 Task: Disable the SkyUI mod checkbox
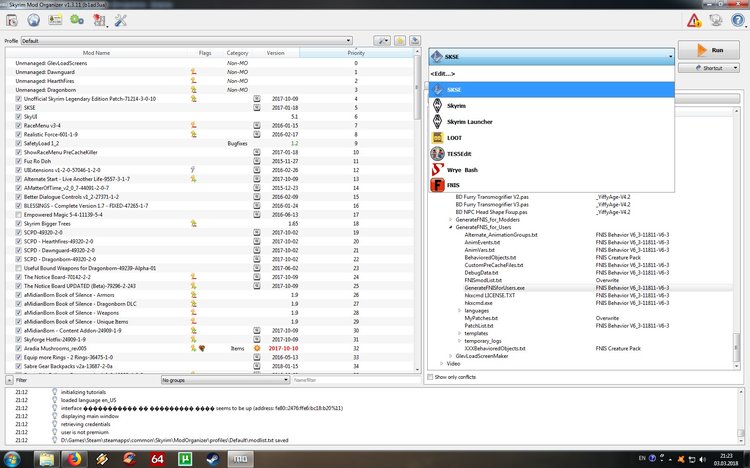click(x=19, y=117)
